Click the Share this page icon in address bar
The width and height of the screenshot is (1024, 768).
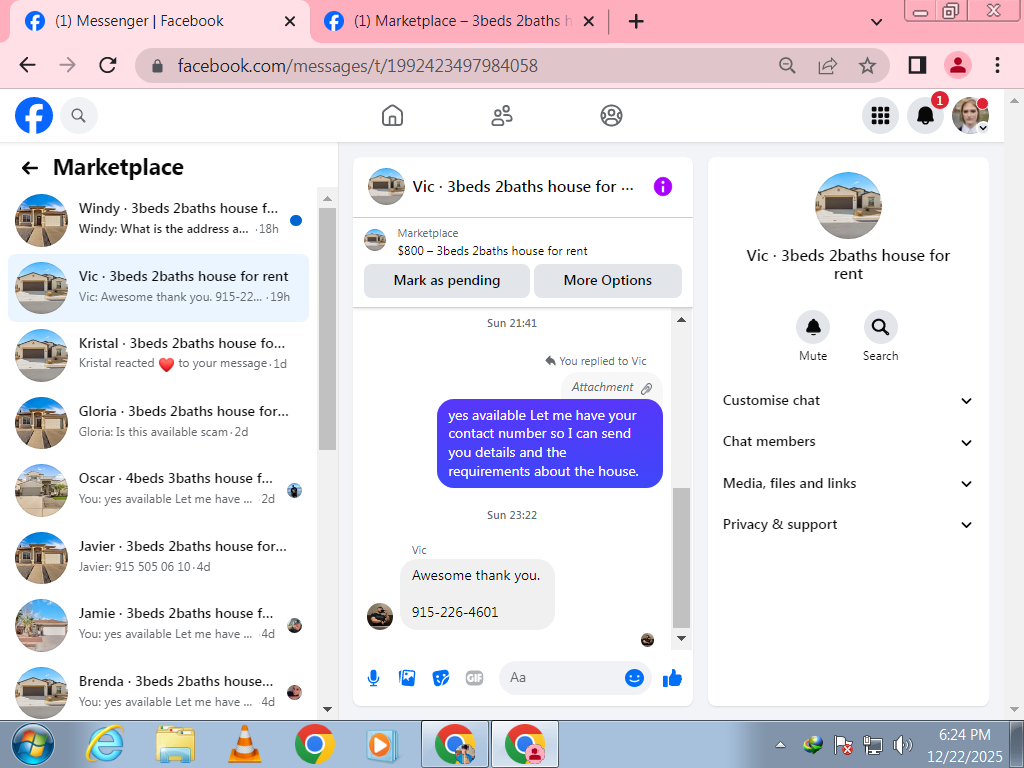827,65
